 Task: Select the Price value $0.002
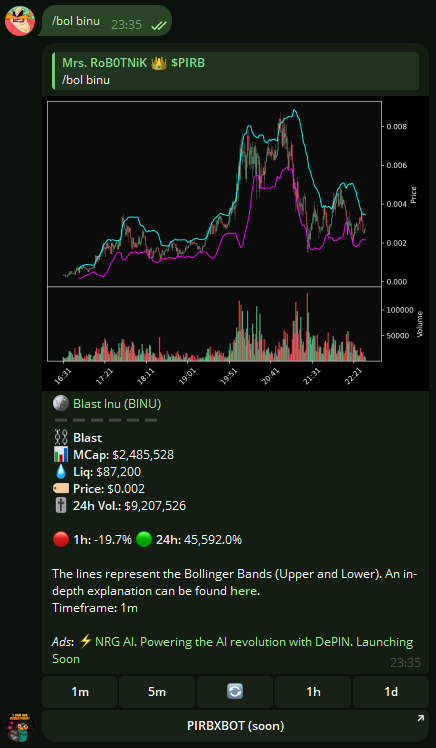126,489
